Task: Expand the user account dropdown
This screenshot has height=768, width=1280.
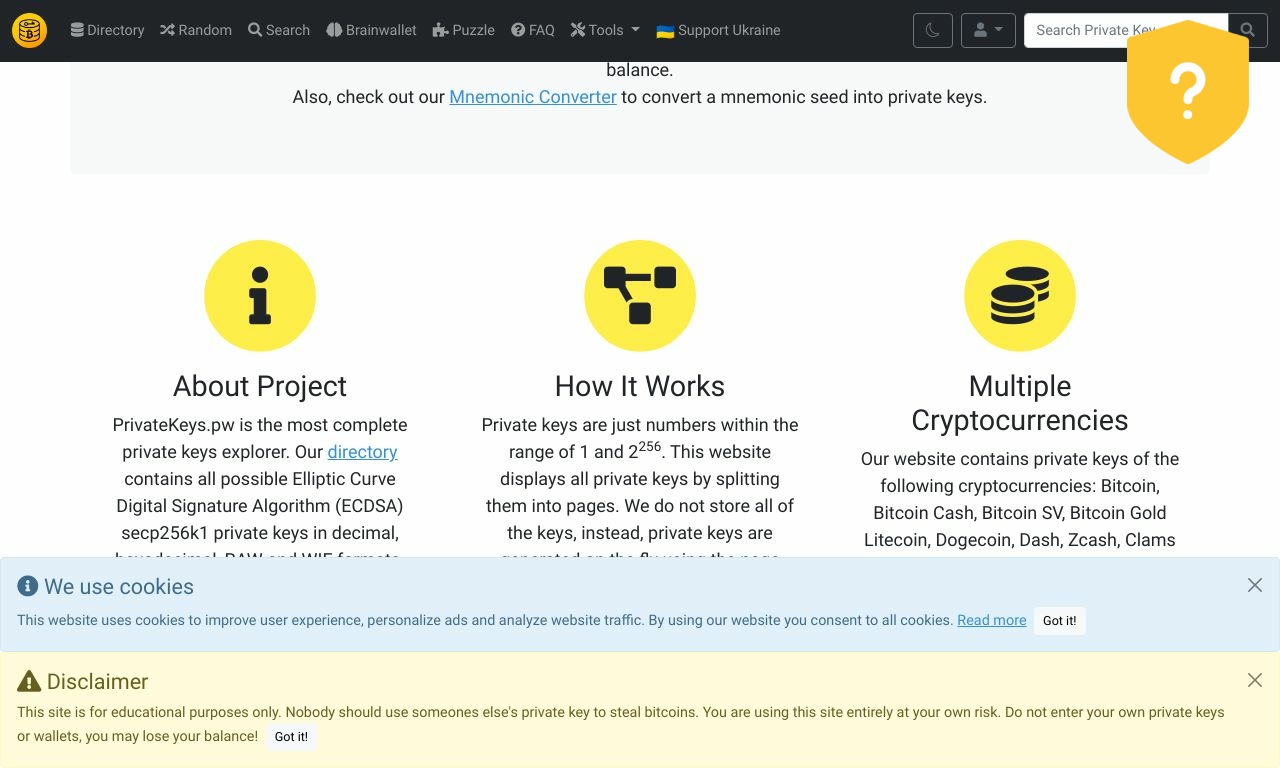Action: tap(988, 30)
